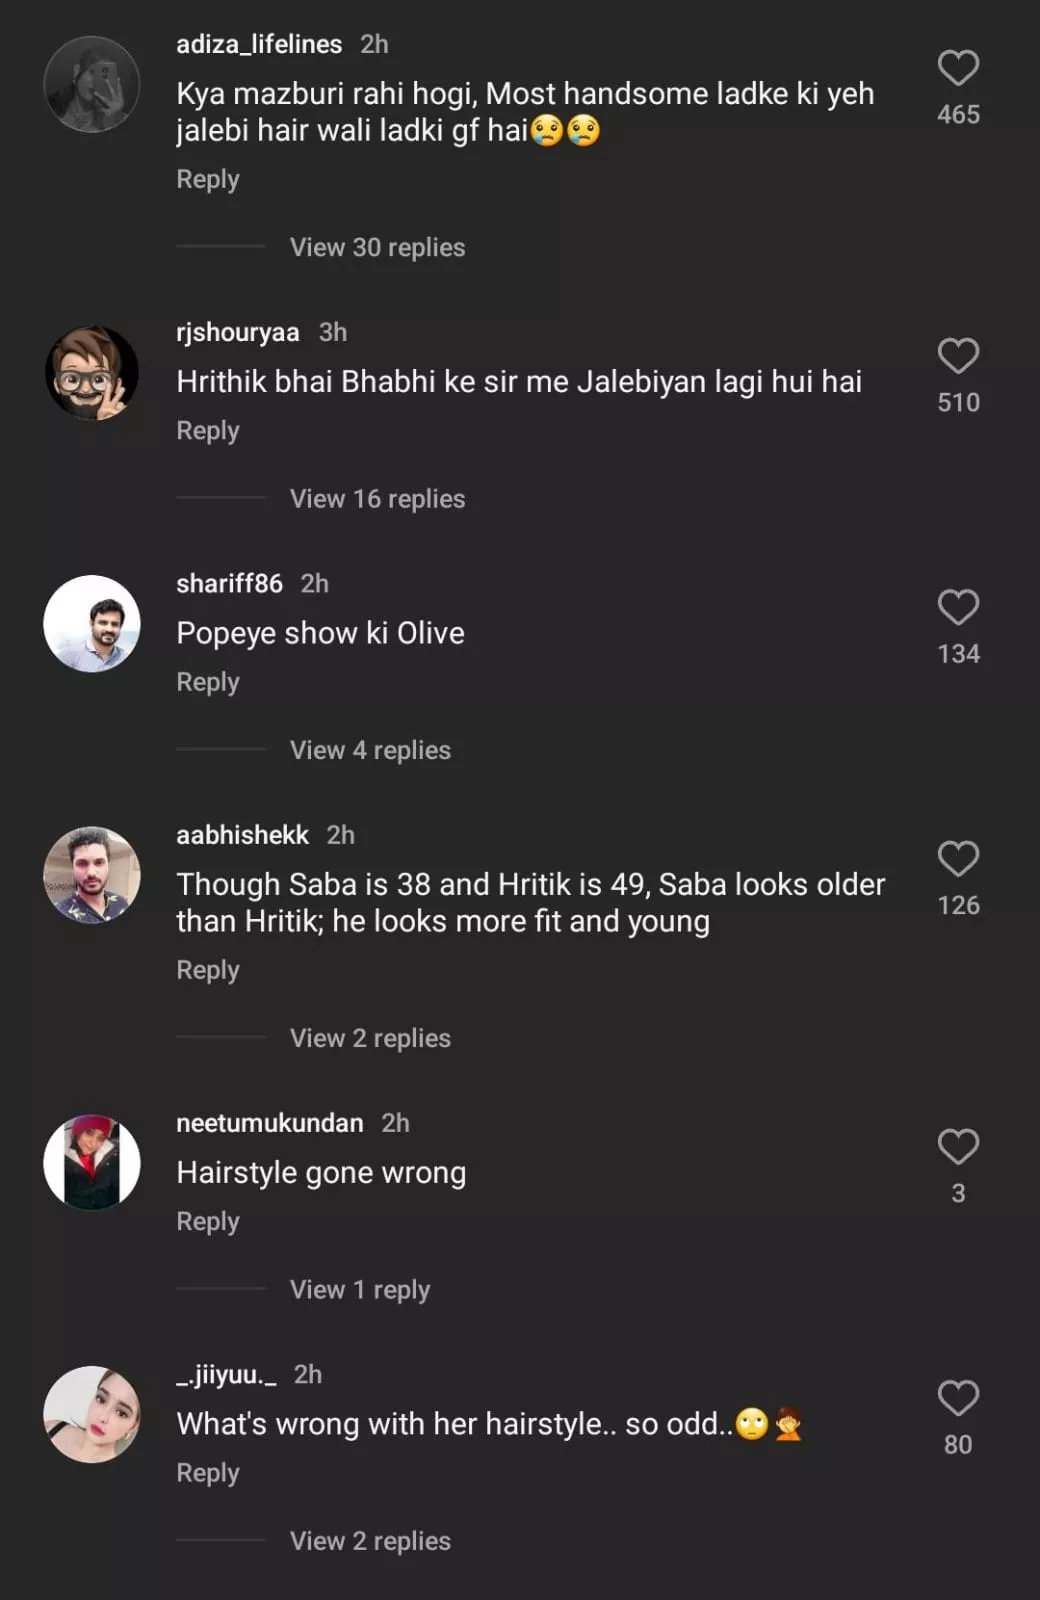The image size is (1040, 1600).
Task: Like adiza_lifelines' comment with the heart
Action: pos(957,68)
